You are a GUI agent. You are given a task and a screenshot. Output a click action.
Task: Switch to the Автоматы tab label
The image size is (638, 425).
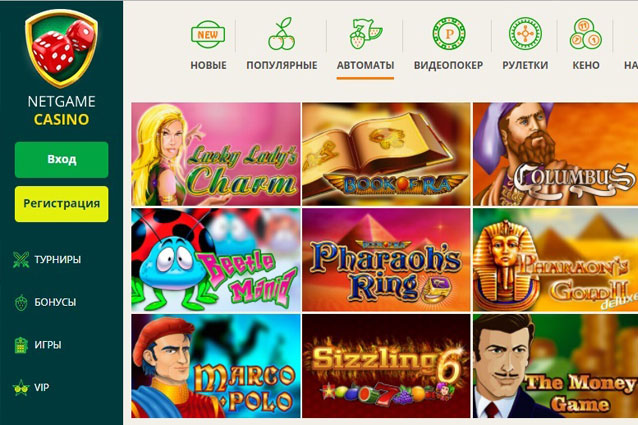[x=365, y=65]
